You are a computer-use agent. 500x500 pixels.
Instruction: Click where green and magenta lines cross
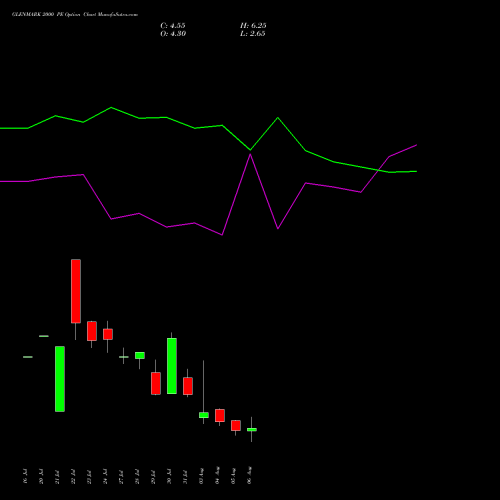(379, 170)
